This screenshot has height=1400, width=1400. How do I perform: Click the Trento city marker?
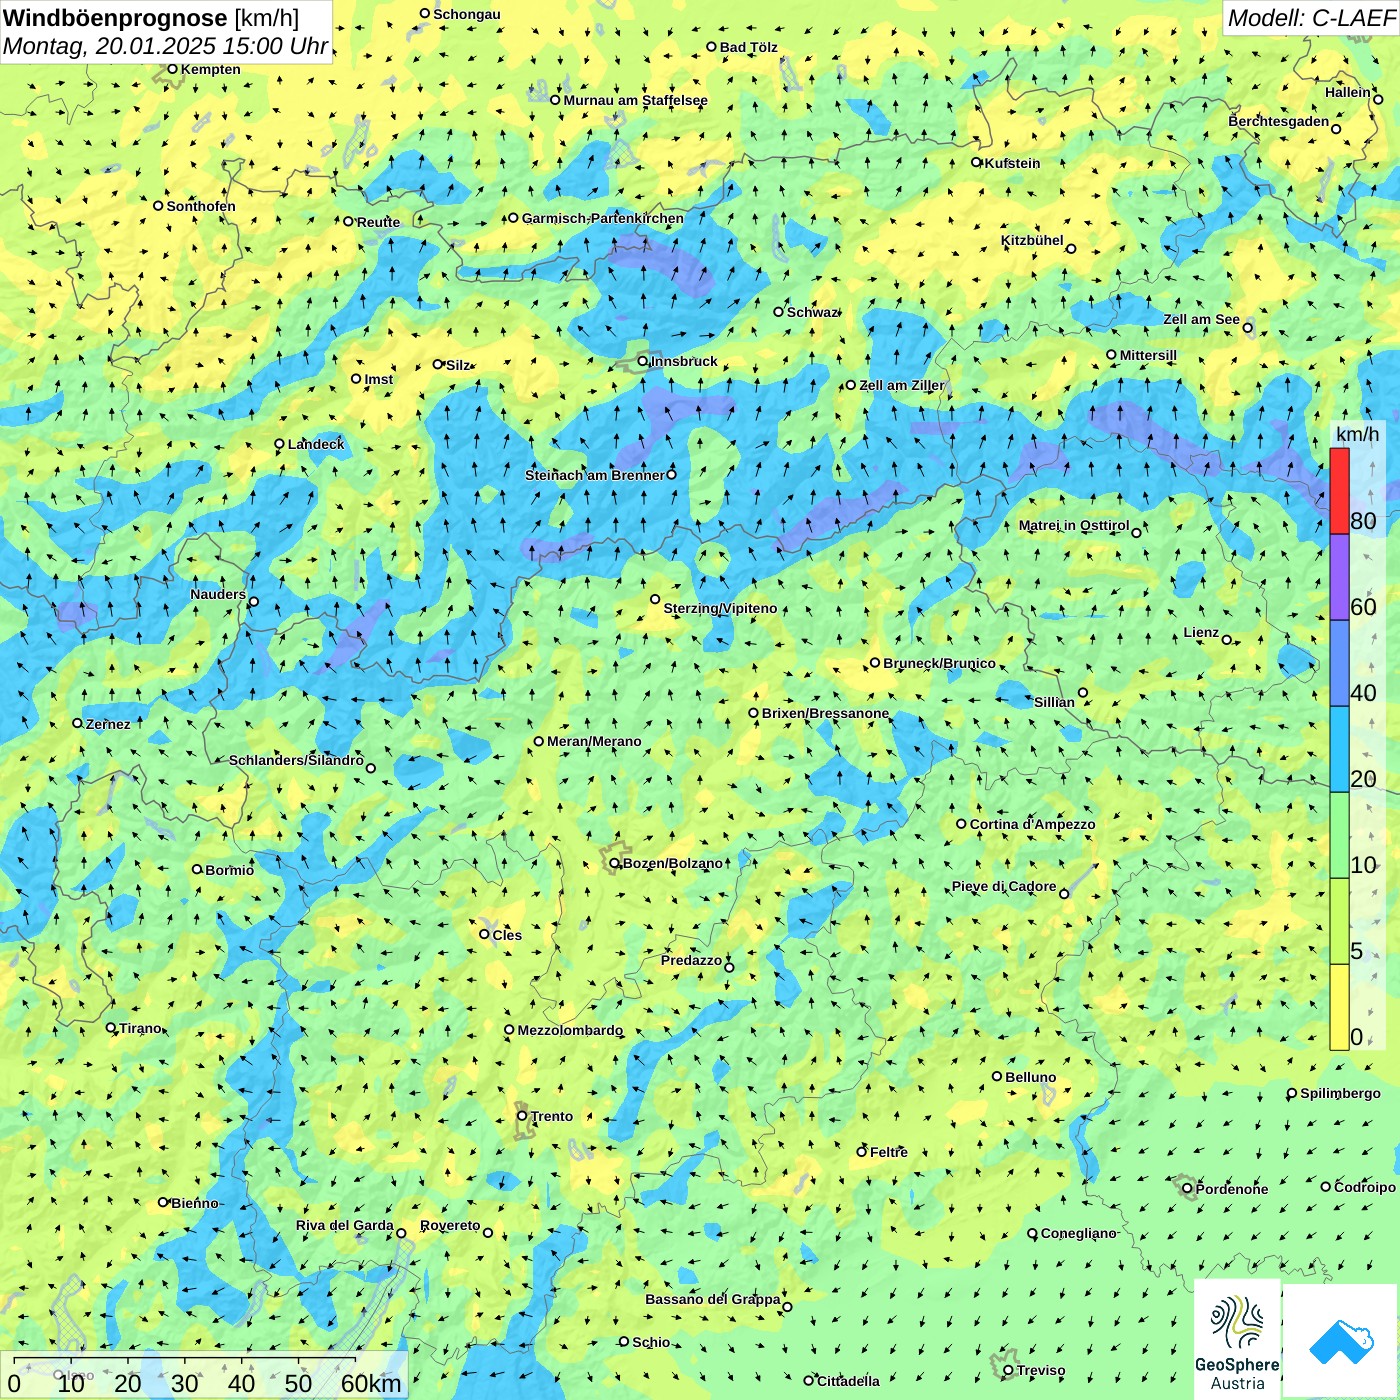[x=522, y=1116]
